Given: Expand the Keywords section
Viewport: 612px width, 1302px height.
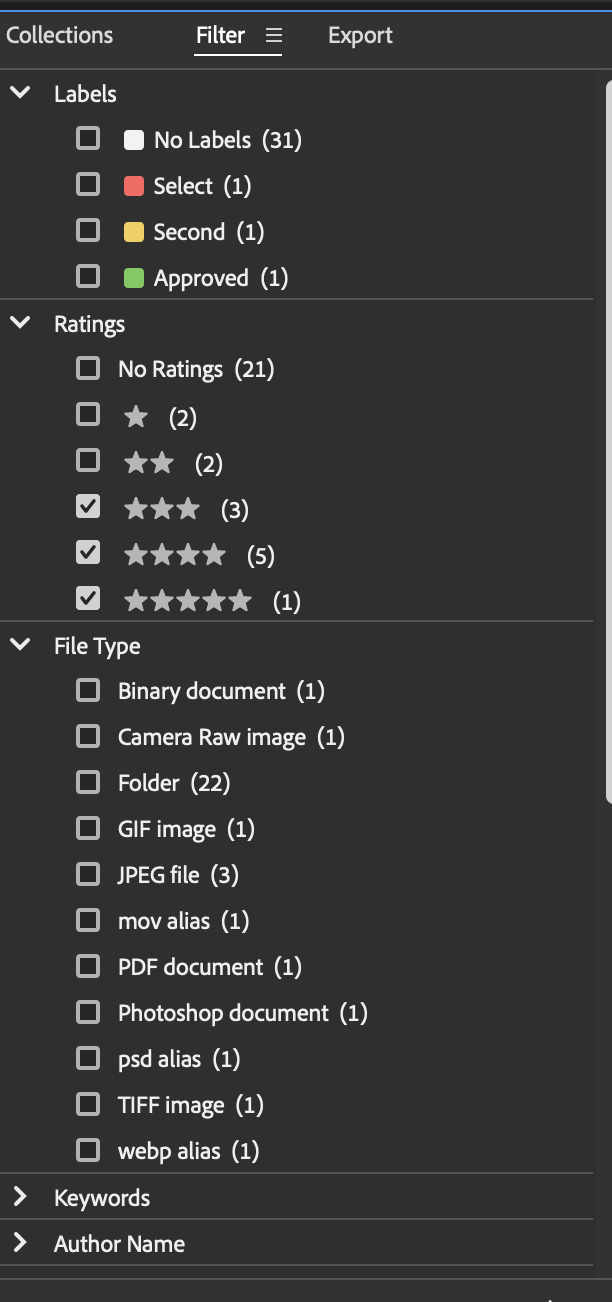Looking at the screenshot, I should [20, 1197].
